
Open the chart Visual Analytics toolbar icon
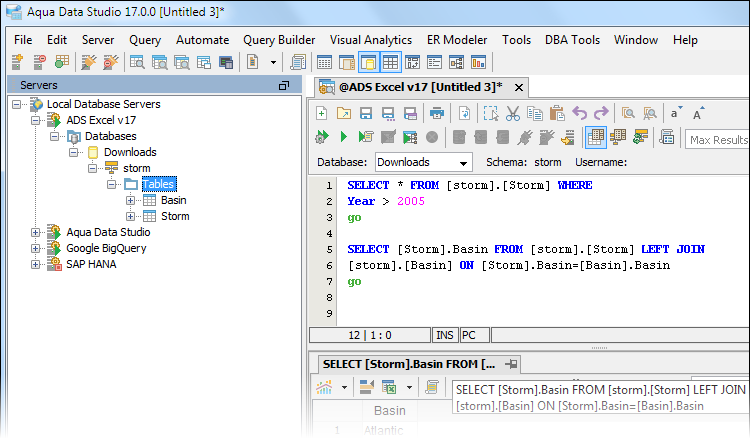click(x=478, y=62)
